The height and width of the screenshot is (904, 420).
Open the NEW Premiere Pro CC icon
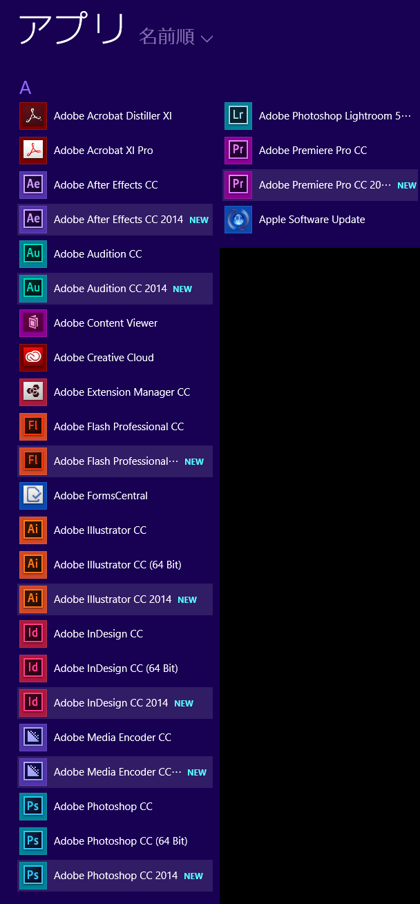(x=238, y=185)
